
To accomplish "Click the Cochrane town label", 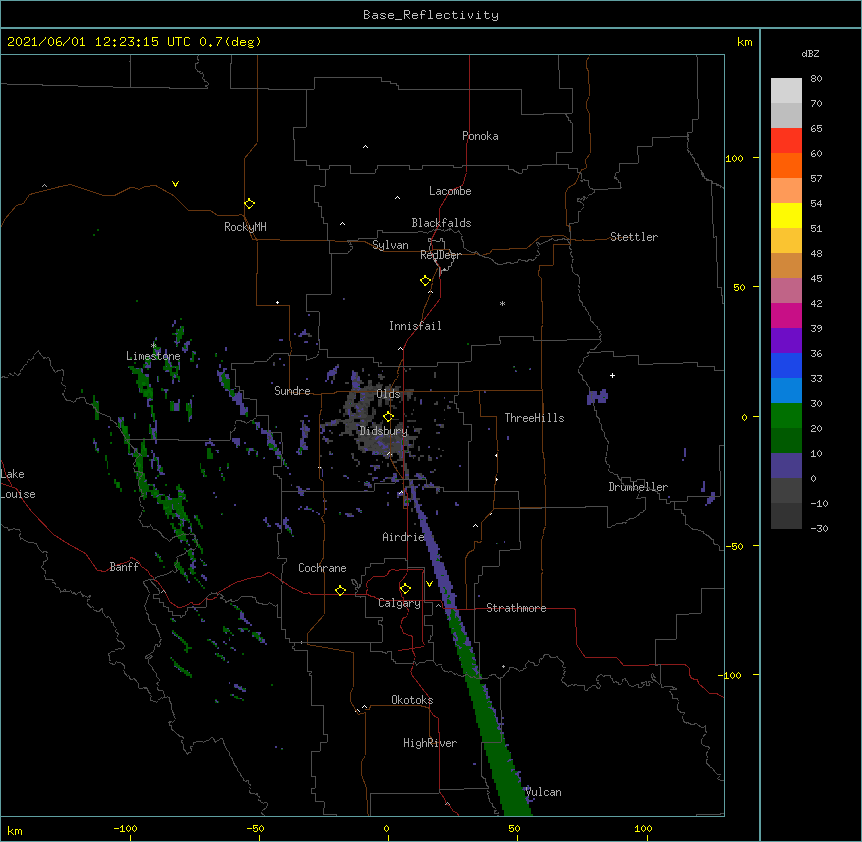I will coord(322,568).
